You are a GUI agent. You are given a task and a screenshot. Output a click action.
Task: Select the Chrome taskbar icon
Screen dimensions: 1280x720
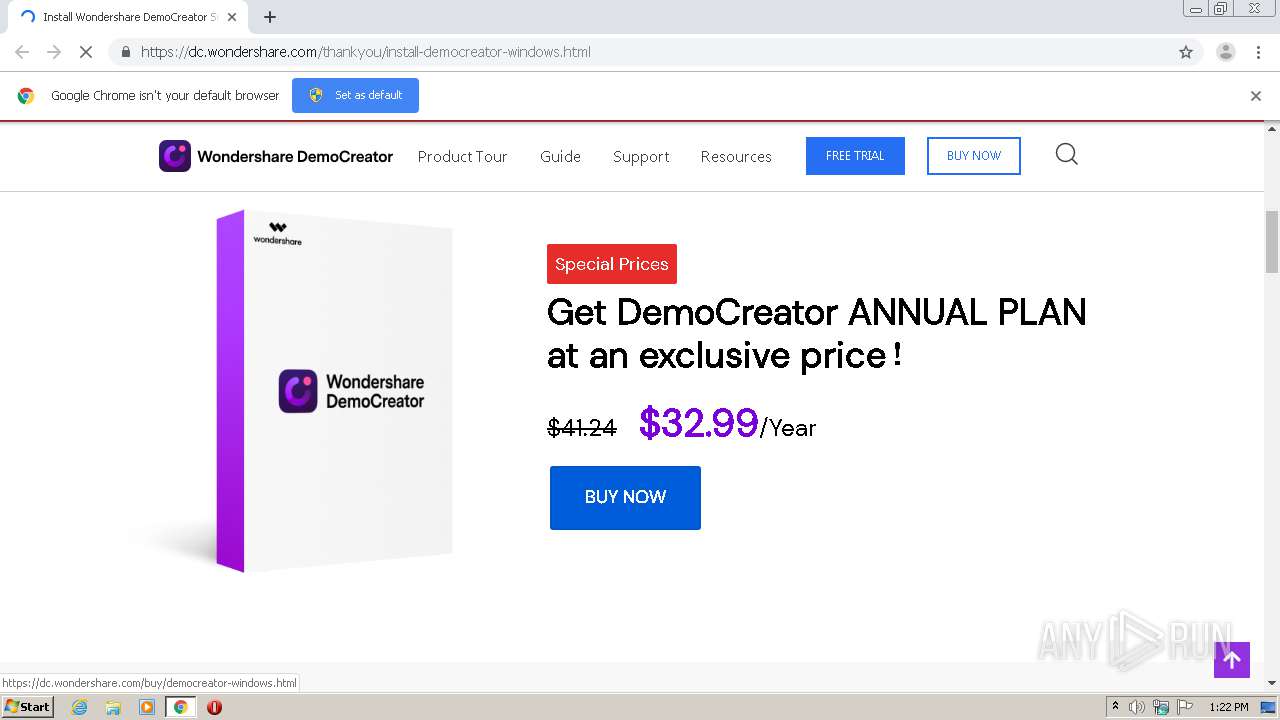[x=180, y=707]
